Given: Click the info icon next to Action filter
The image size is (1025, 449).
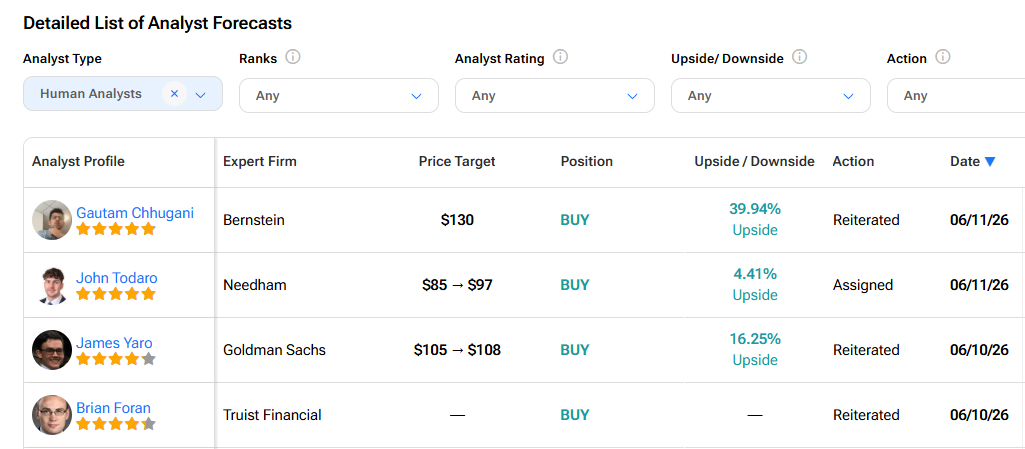Looking at the screenshot, I should [x=943, y=58].
